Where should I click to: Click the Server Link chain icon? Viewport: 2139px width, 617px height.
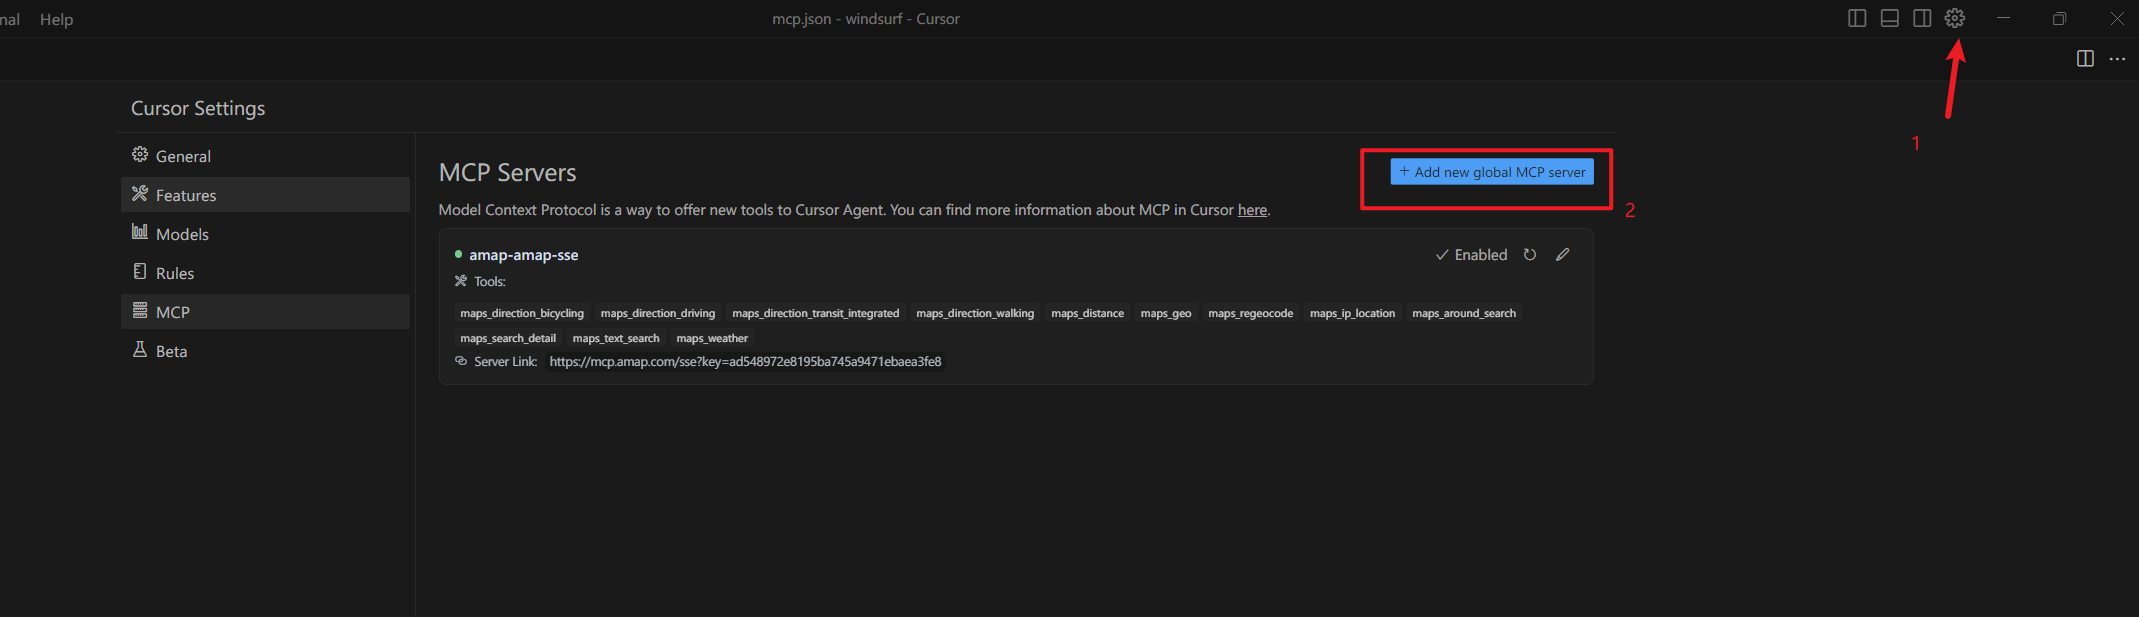point(461,361)
